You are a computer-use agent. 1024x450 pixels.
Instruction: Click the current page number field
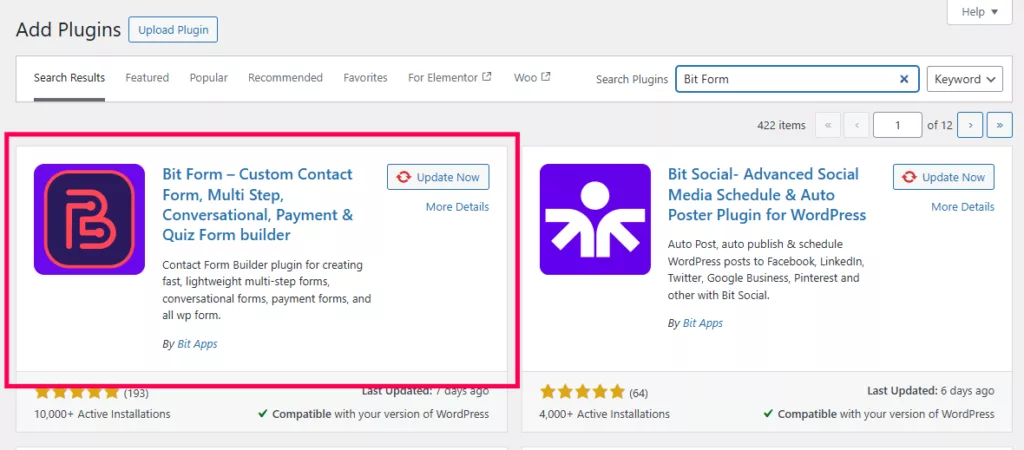897,125
